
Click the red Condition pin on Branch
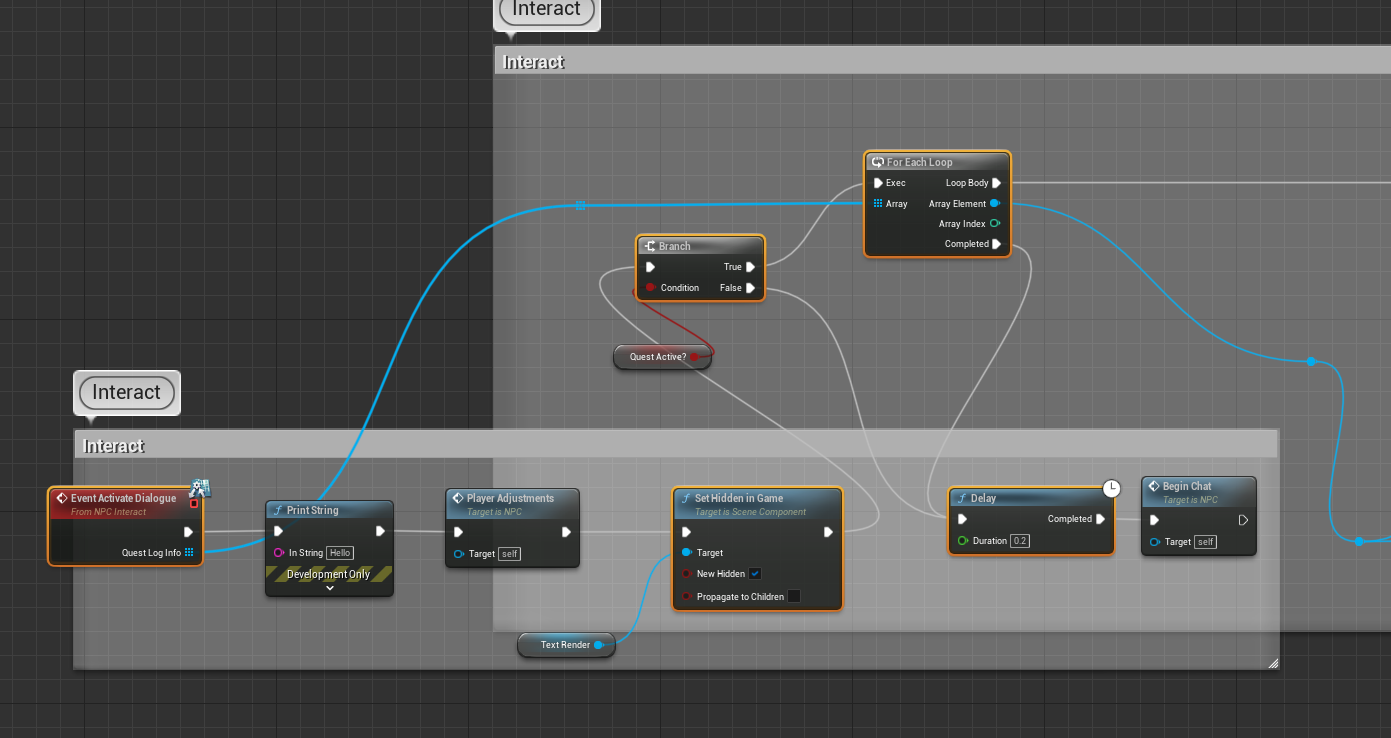click(650, 288)
